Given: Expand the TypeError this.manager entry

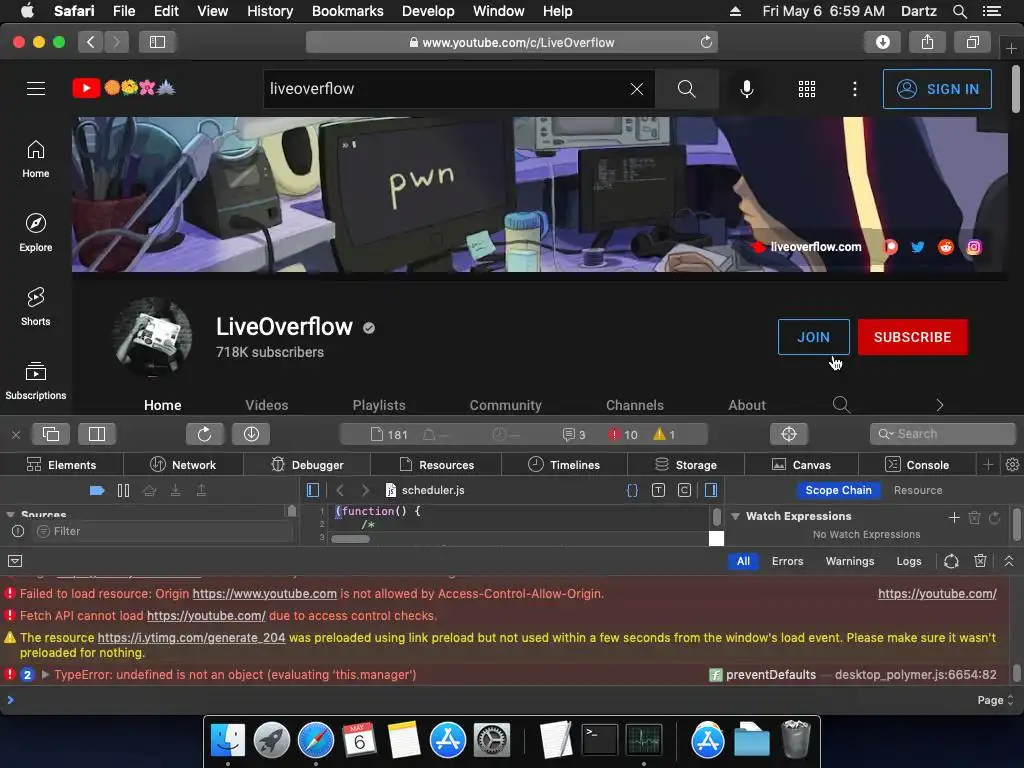Looking at the screenshot, I should click(45, 675).
